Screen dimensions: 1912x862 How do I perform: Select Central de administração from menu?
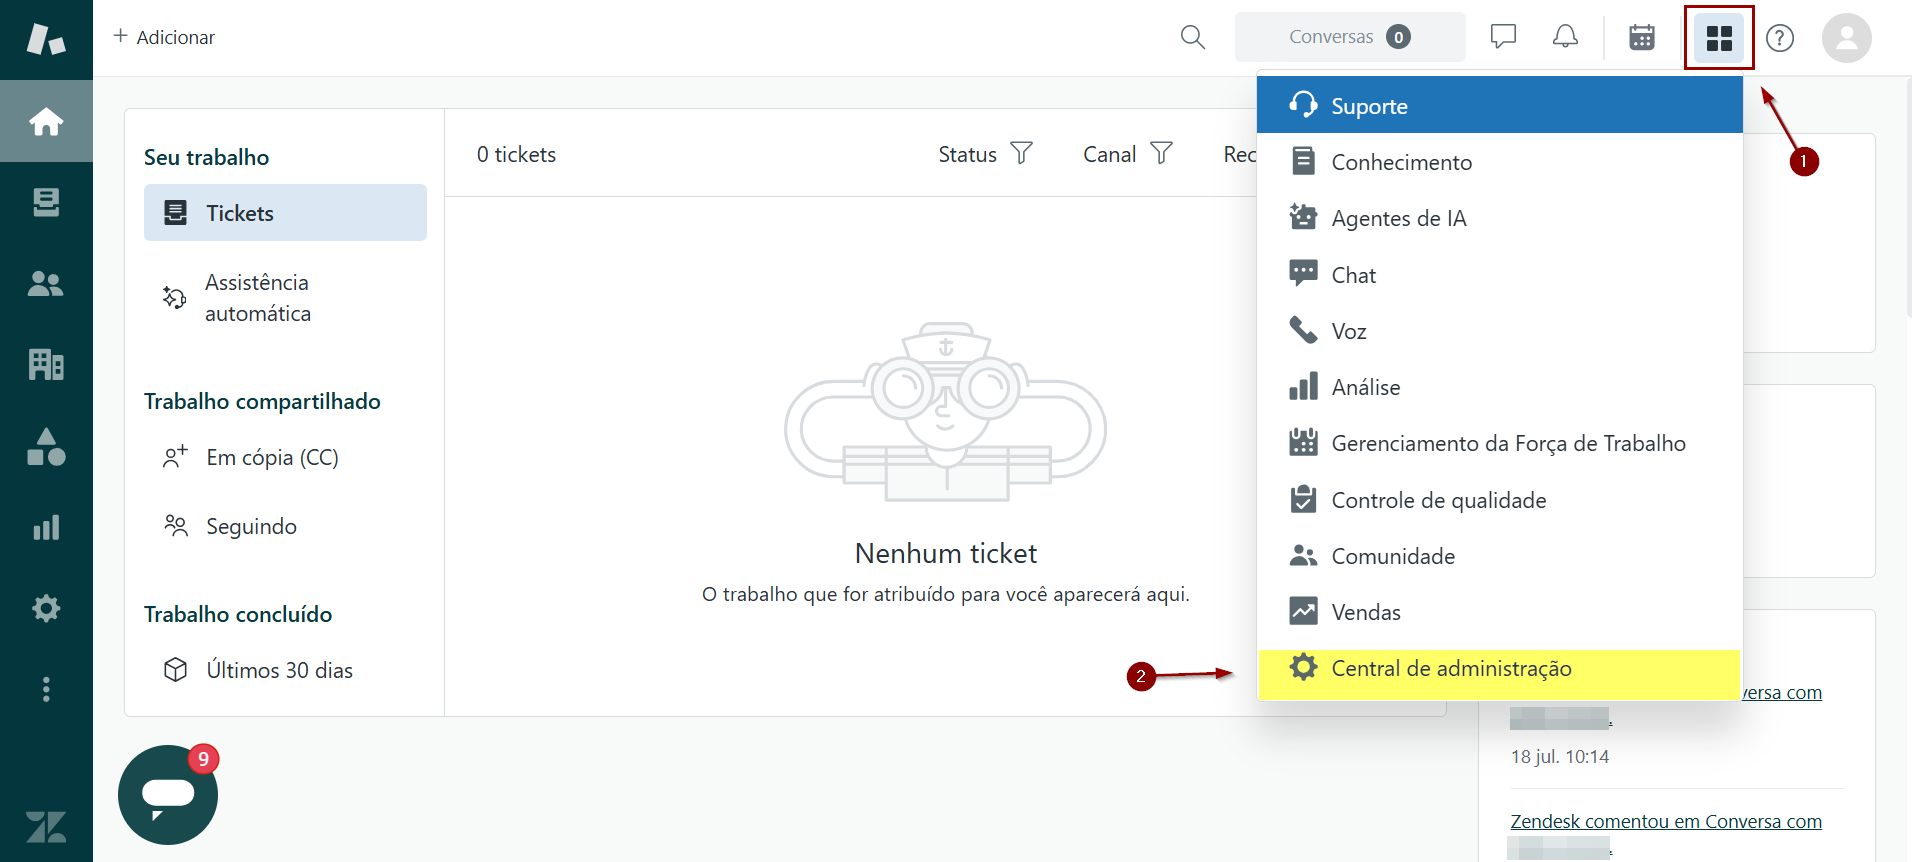[1450, 669]
